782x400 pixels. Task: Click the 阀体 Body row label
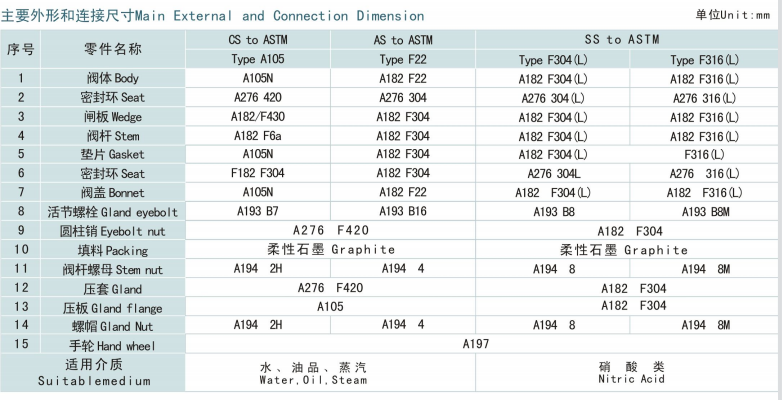[x=113, y=78]
